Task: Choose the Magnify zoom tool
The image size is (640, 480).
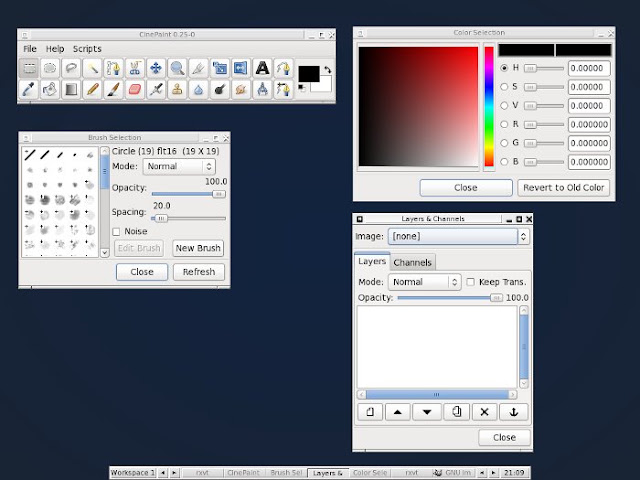Action: 177,68
